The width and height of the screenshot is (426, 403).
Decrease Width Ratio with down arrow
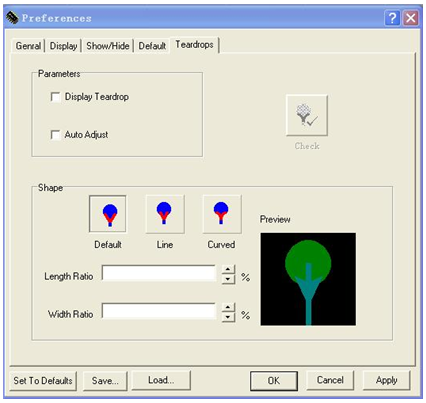click(x=228, y=317)
